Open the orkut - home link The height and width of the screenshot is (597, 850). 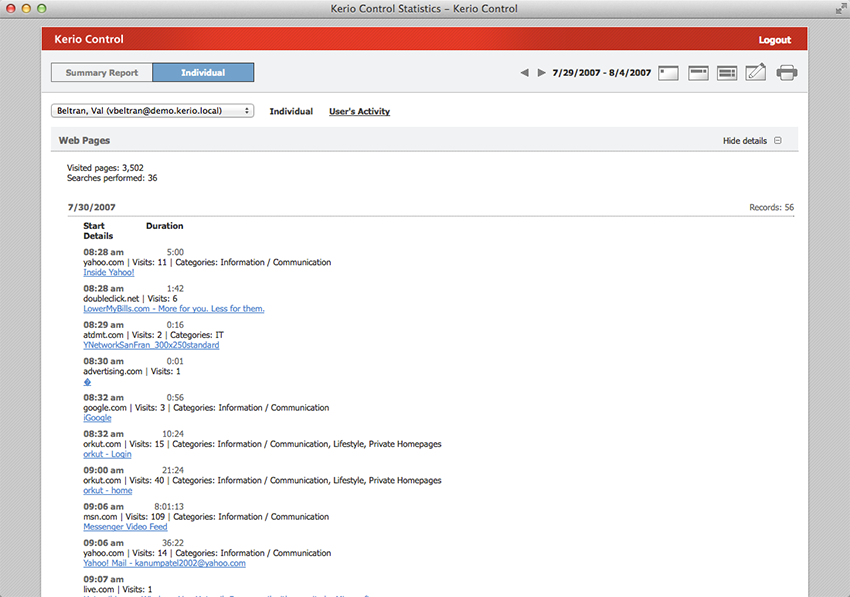tap(108, 490)
